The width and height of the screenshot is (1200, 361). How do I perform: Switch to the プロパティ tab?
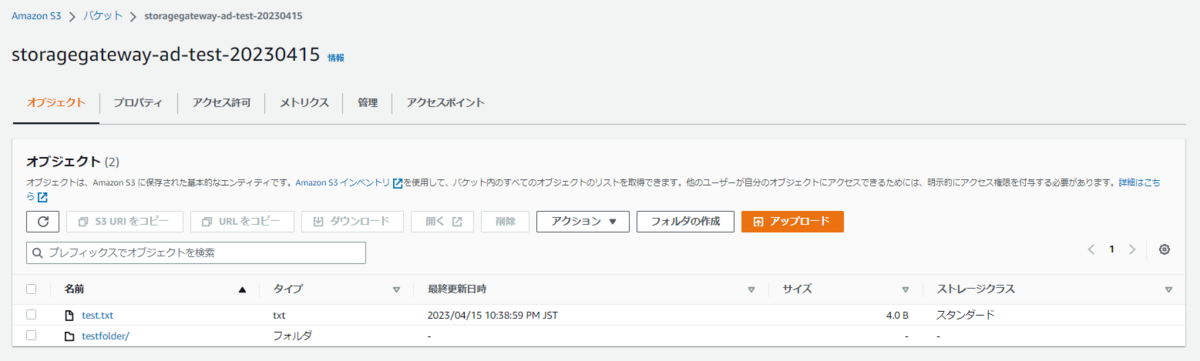pos(138,102)
